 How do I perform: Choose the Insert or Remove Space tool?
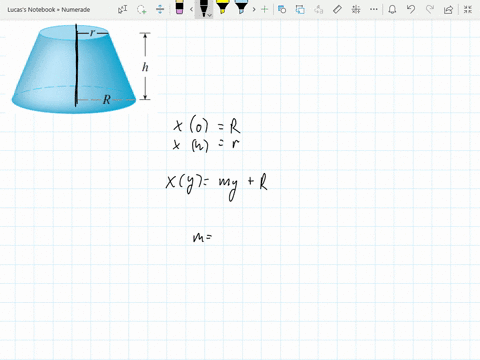pyautogui.click(x=160, y=9)
